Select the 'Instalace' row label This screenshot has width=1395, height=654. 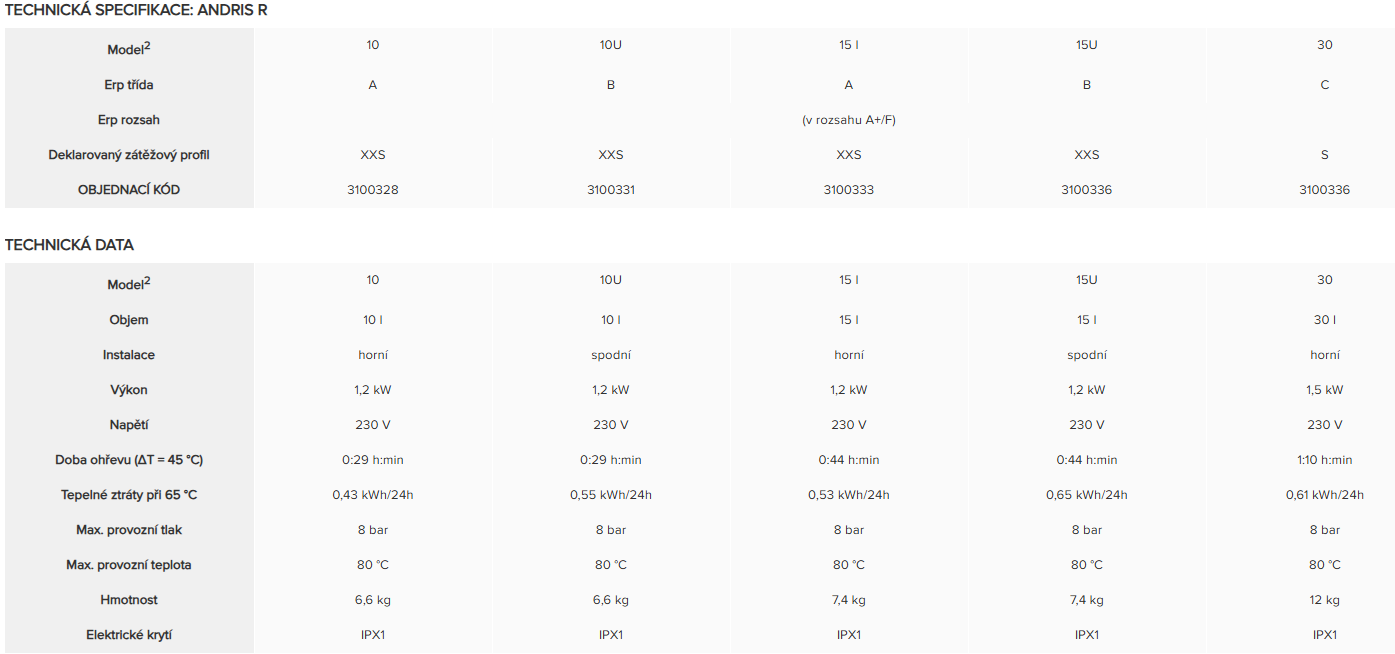129,355
